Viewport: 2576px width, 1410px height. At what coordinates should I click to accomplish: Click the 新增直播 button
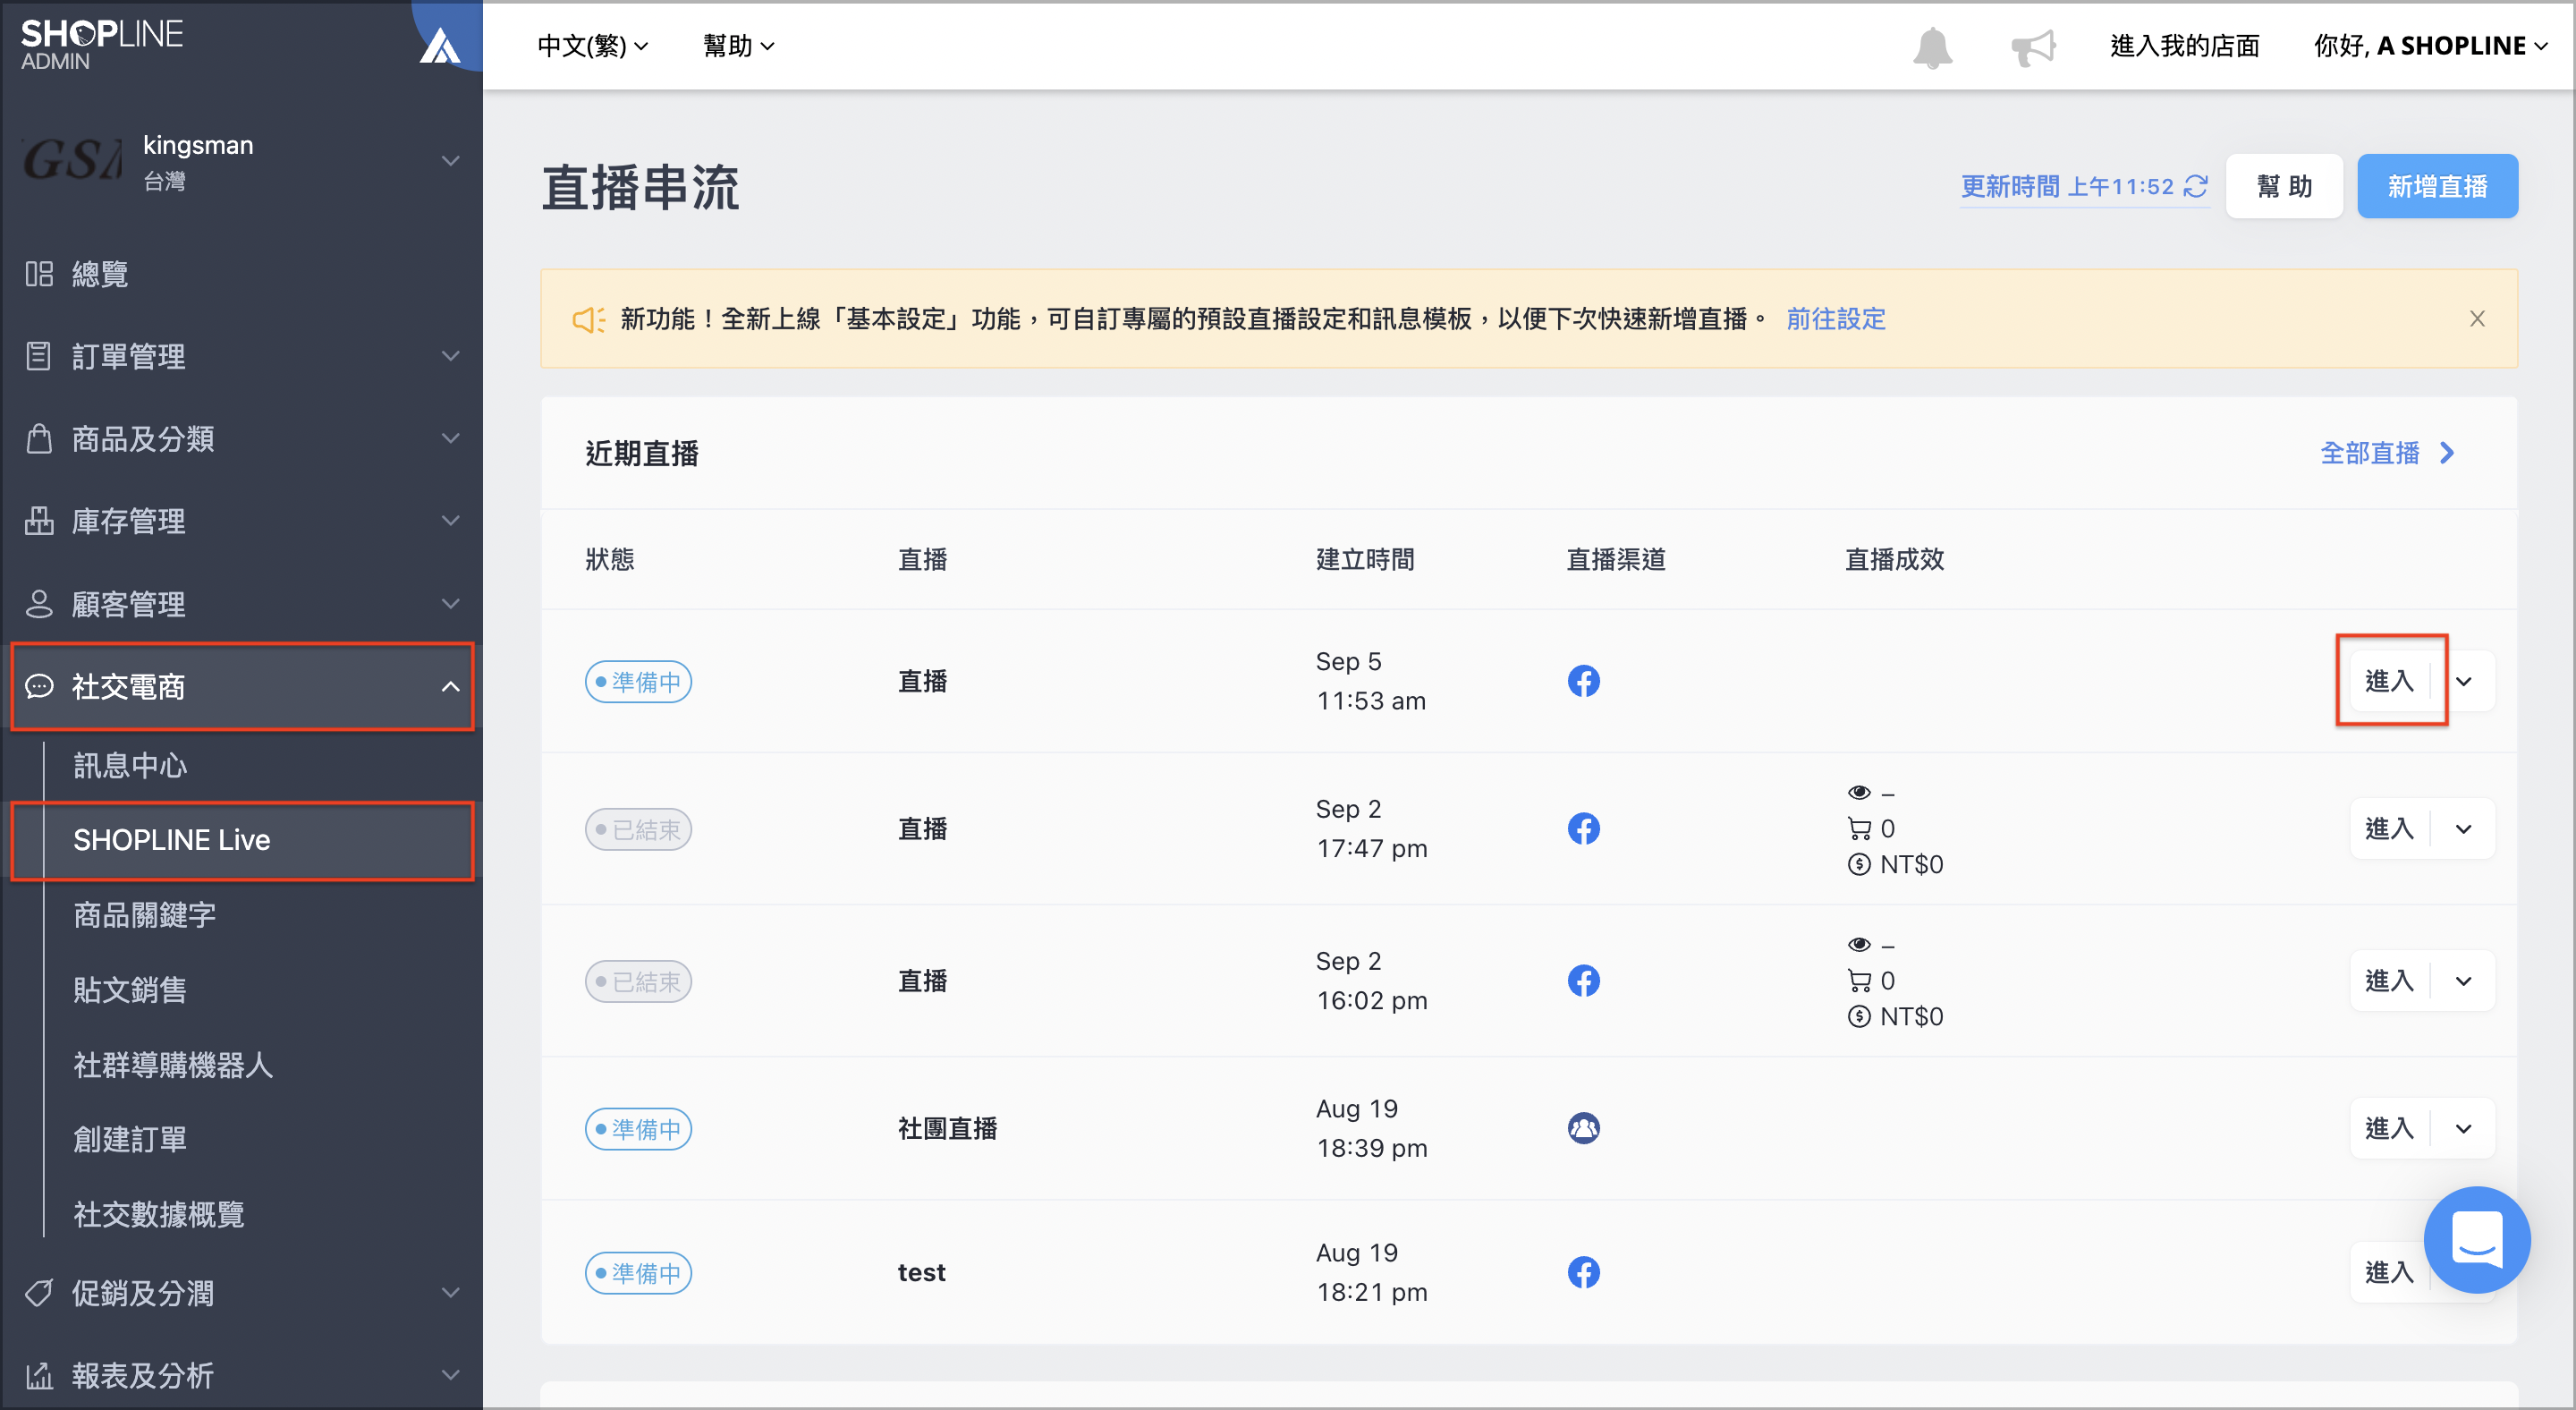[2437, 186]
